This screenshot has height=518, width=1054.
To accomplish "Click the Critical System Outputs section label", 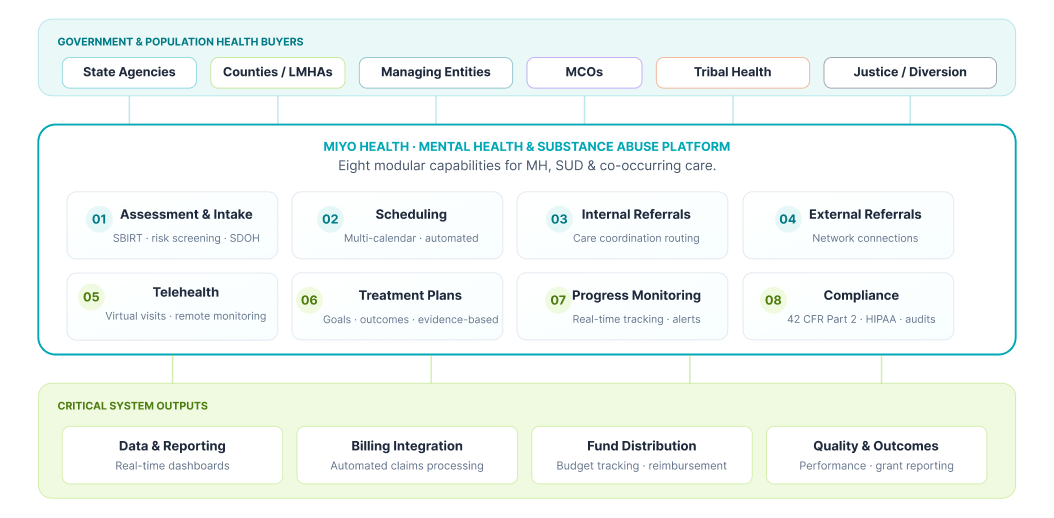I will tap(133, 406).
